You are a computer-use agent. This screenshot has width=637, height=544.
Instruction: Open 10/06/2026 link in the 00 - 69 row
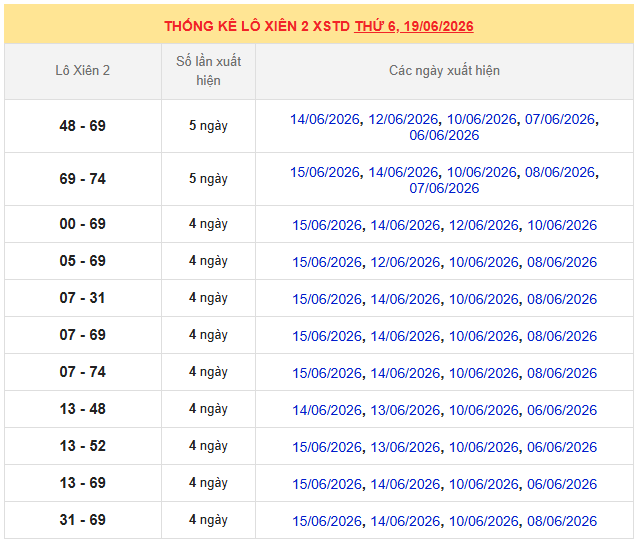562,225
